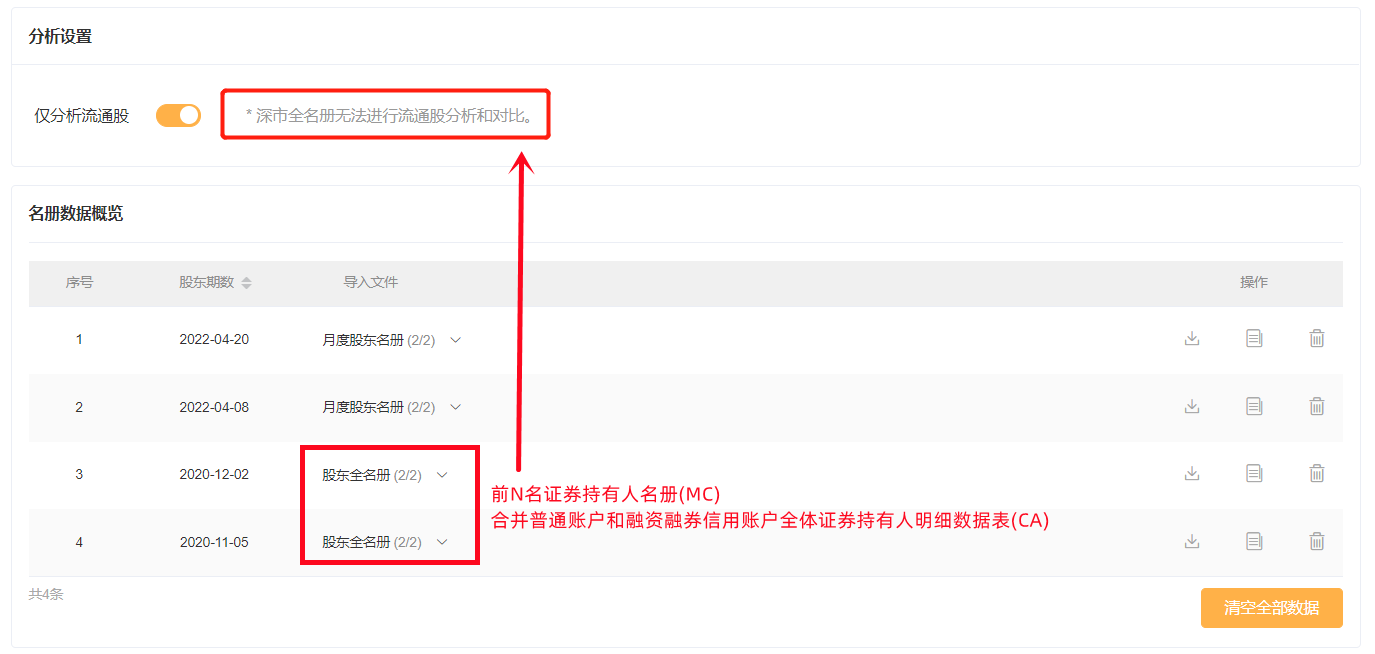Click the 深市全名册无法进行流通股分析 note

coord(390,116)
